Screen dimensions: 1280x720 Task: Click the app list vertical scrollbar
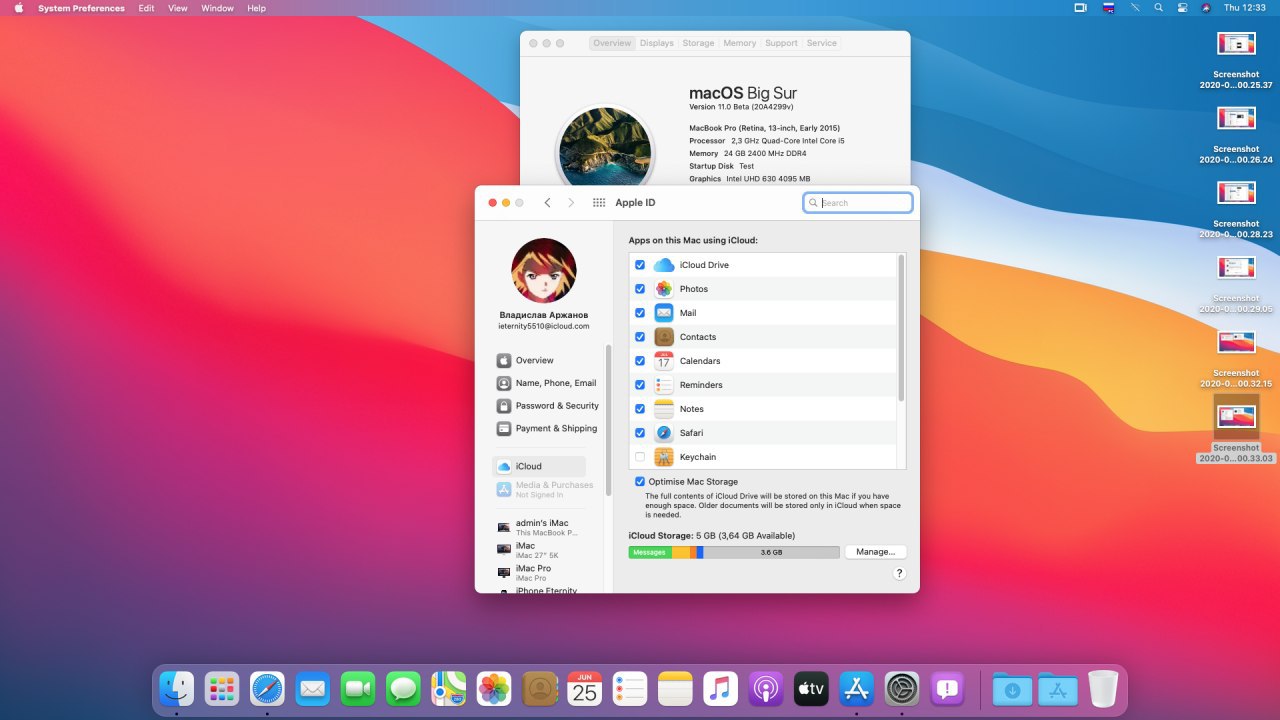click(x=901, y=328)
